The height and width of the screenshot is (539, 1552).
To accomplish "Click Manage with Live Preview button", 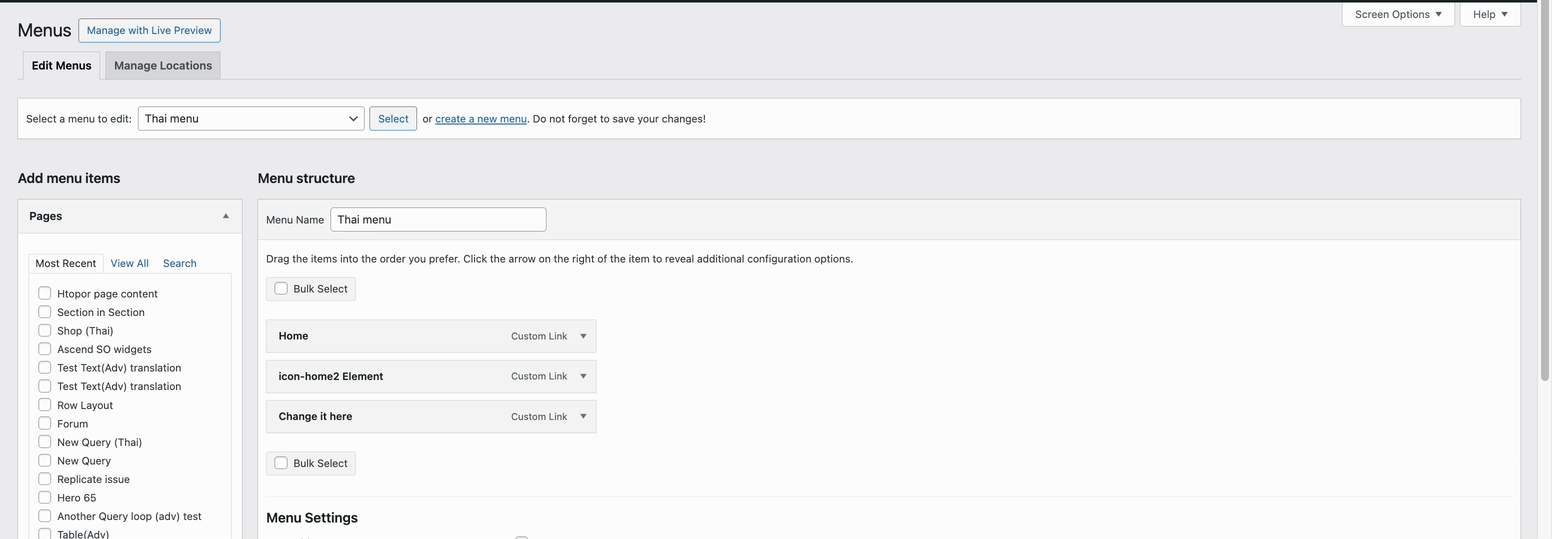I will click(x=149, y=30).
